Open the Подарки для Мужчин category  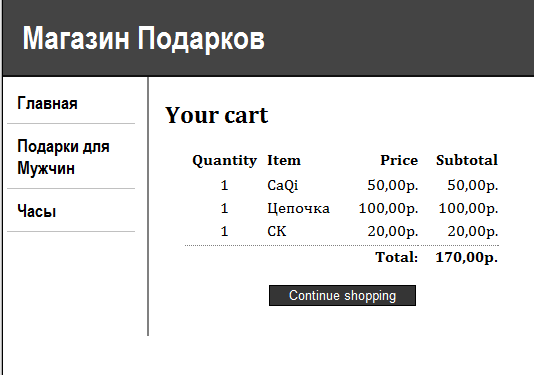click(63, 157)
